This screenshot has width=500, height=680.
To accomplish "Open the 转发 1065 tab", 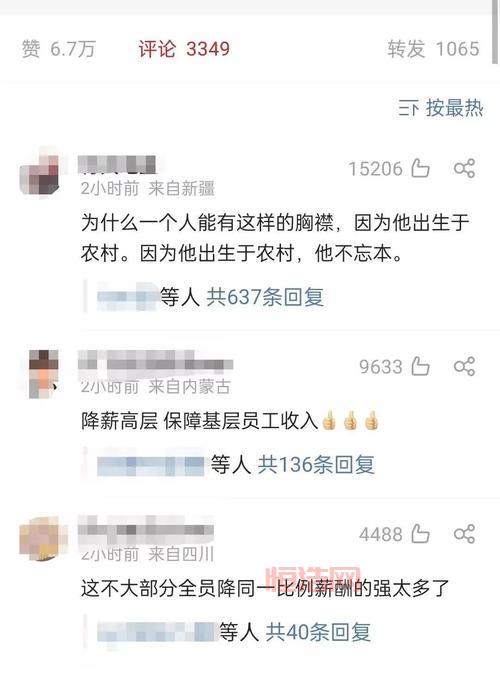I will tap(433, 49).
